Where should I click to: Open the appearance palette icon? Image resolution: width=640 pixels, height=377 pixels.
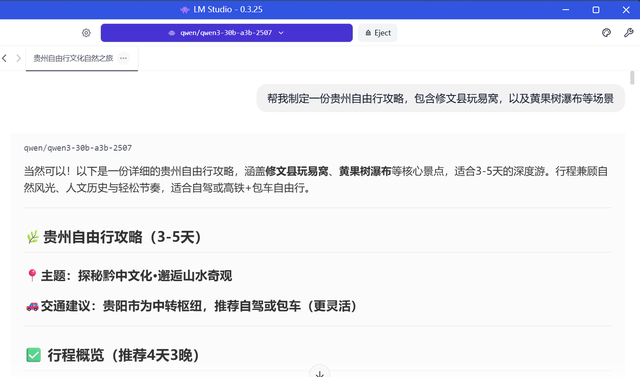(606, 33)
